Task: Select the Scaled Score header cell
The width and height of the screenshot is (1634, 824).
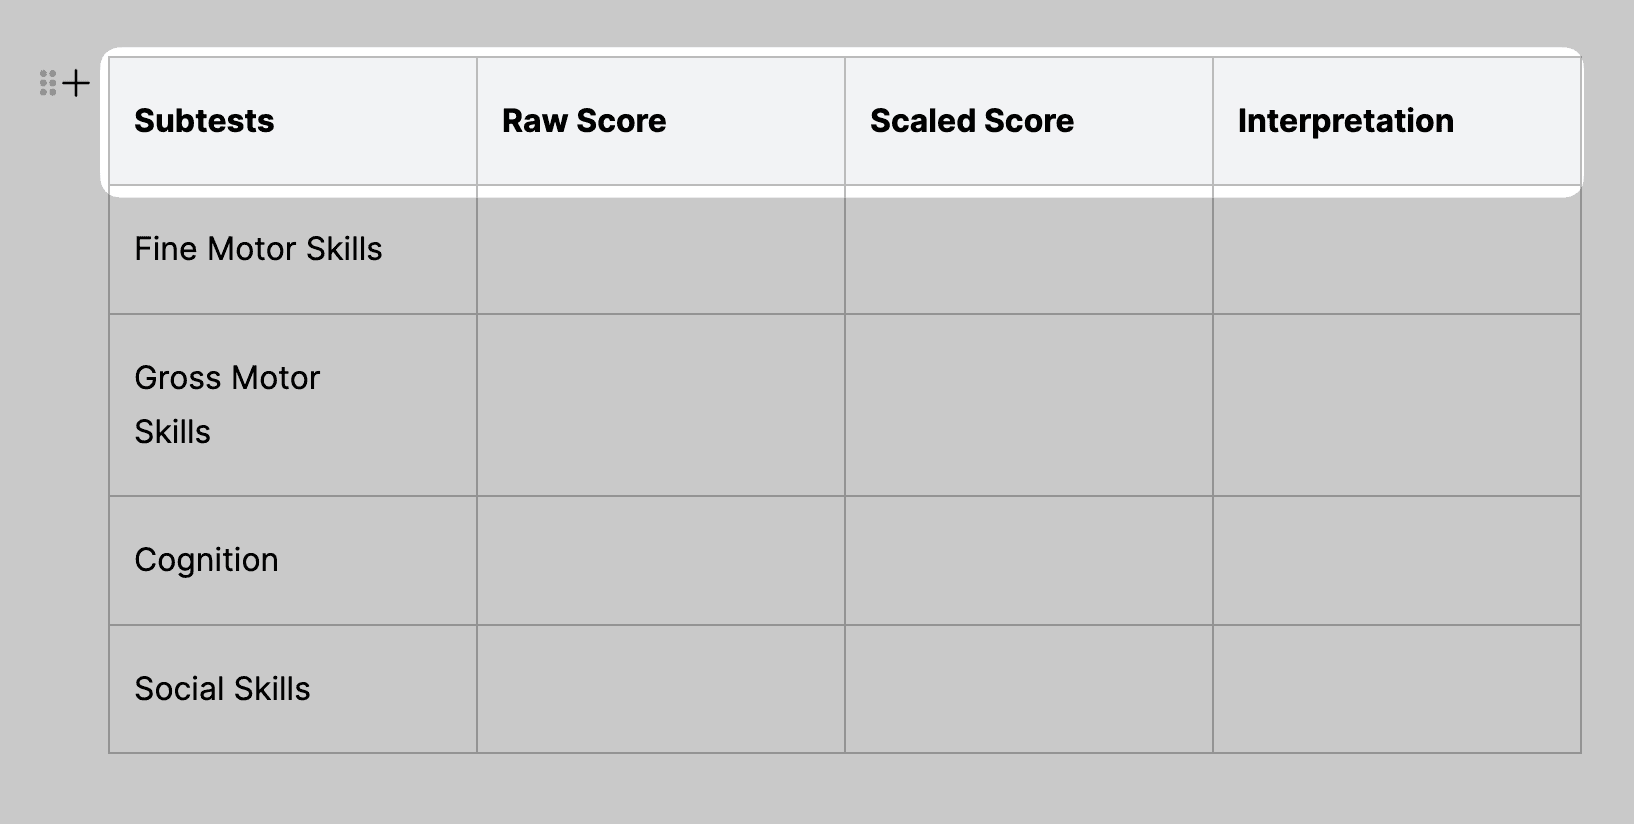Action: [x=1028, y=121]
